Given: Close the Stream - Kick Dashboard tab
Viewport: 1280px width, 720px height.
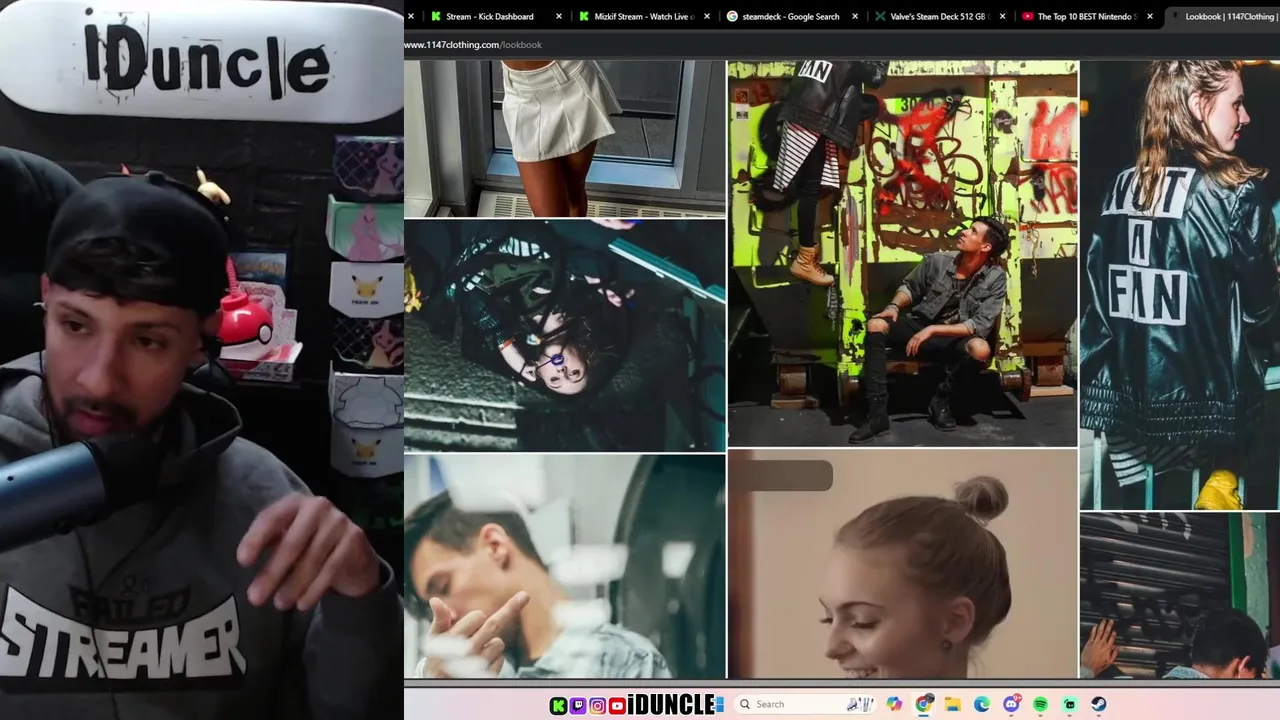Looking at the screenshot, I should [559, 16].
